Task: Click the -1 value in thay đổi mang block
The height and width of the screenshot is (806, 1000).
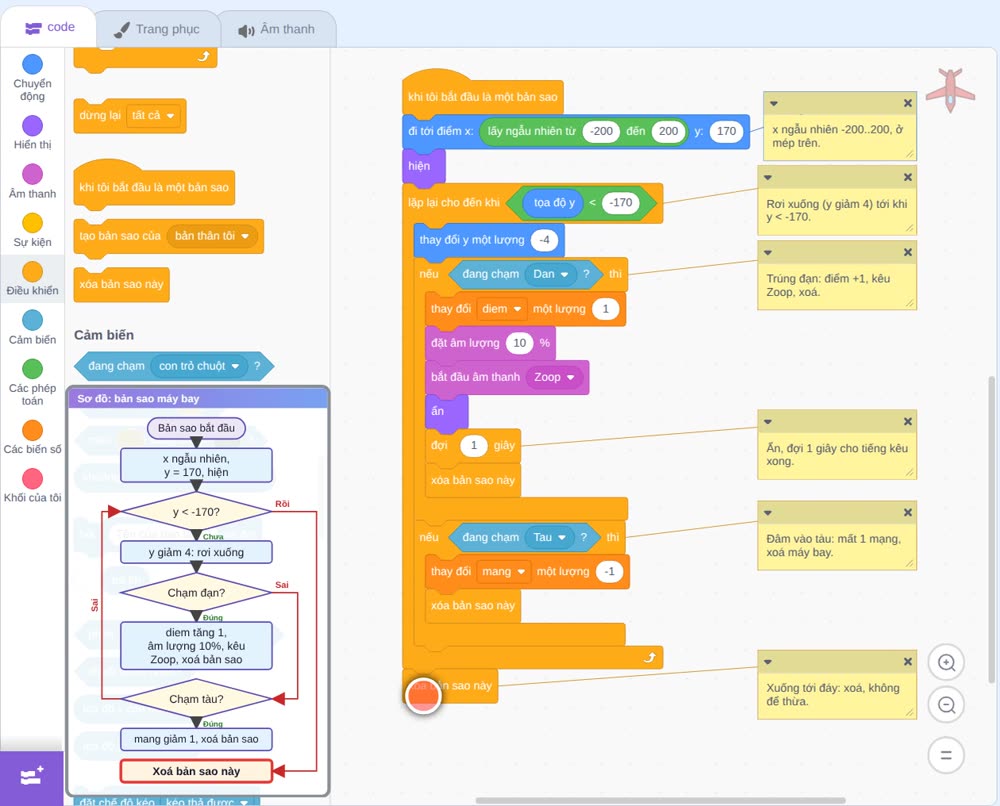Action: click(609, 572)
